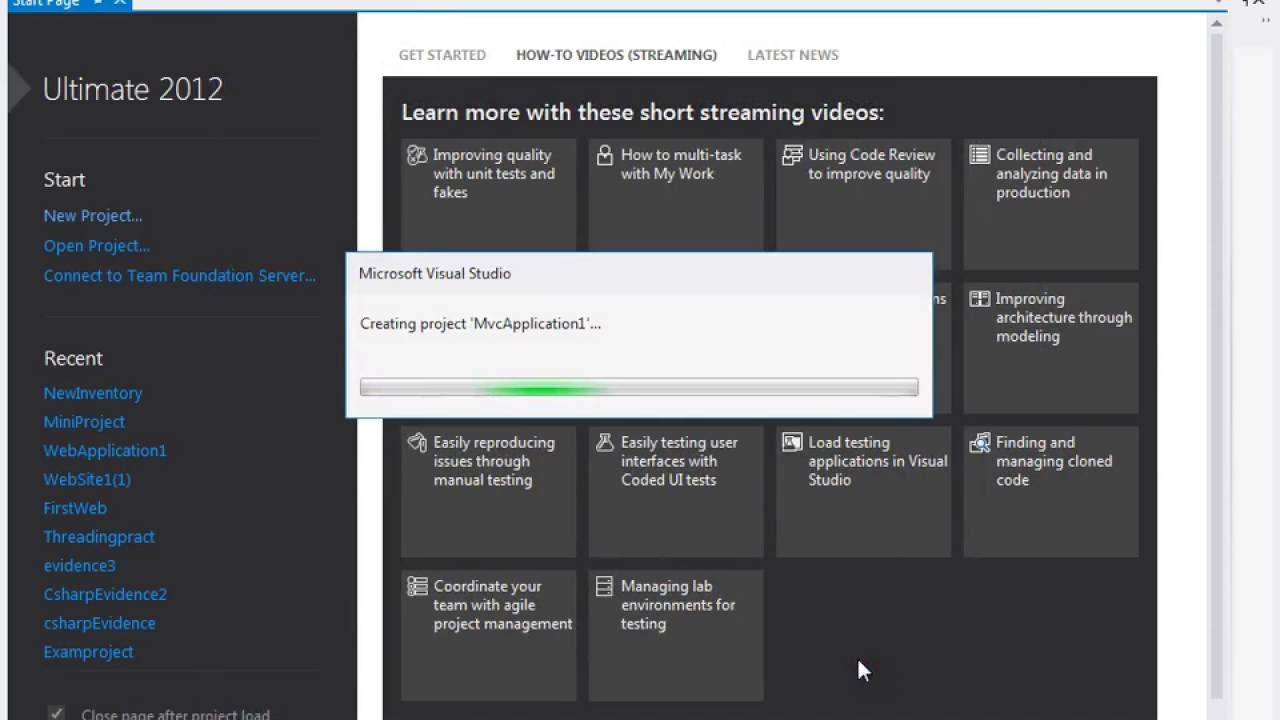Screen dimensions: 1280x720
Task: Open the recent project CsharpEvidence2
Action: pos(105,594)
